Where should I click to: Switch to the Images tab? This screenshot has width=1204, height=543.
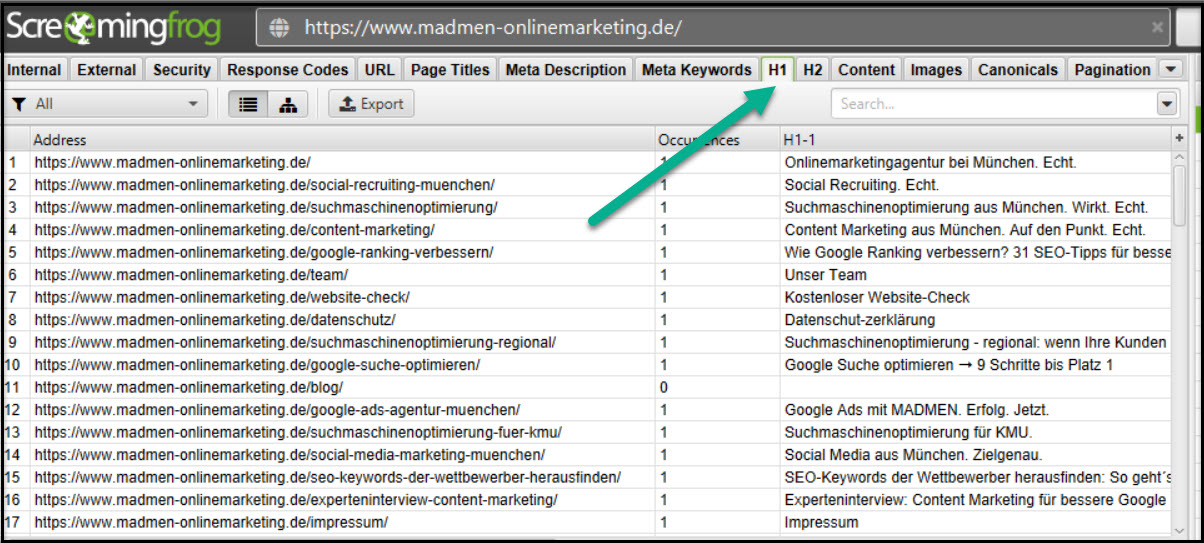click(937, 70)
